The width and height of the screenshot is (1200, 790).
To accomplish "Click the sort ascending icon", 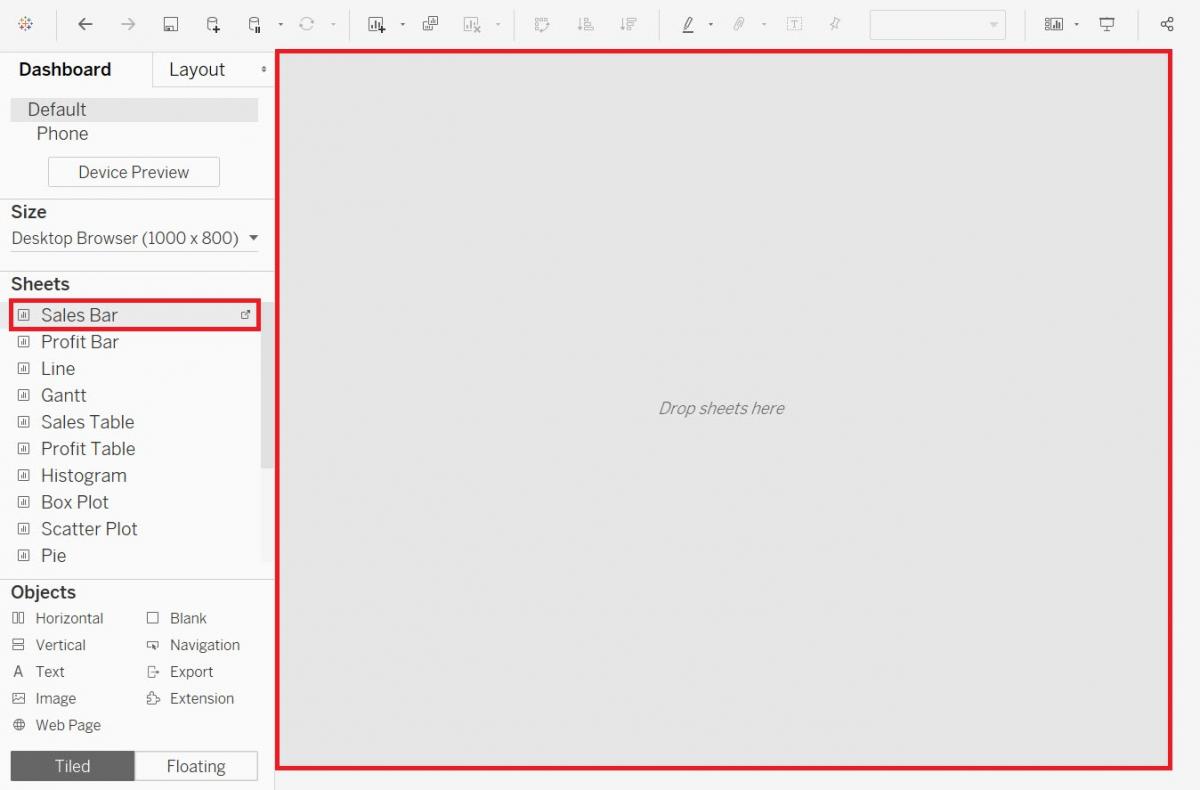I will pos(586,24).
